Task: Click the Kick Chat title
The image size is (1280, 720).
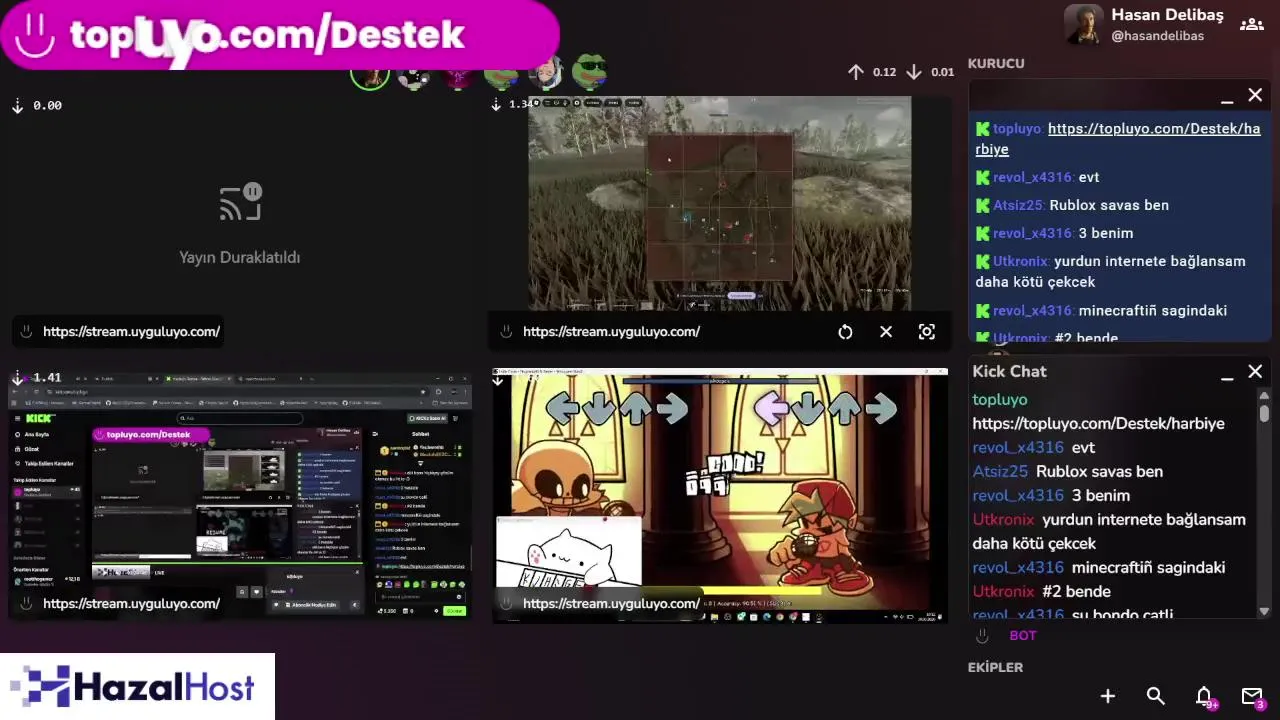Action: point(1009,371)
